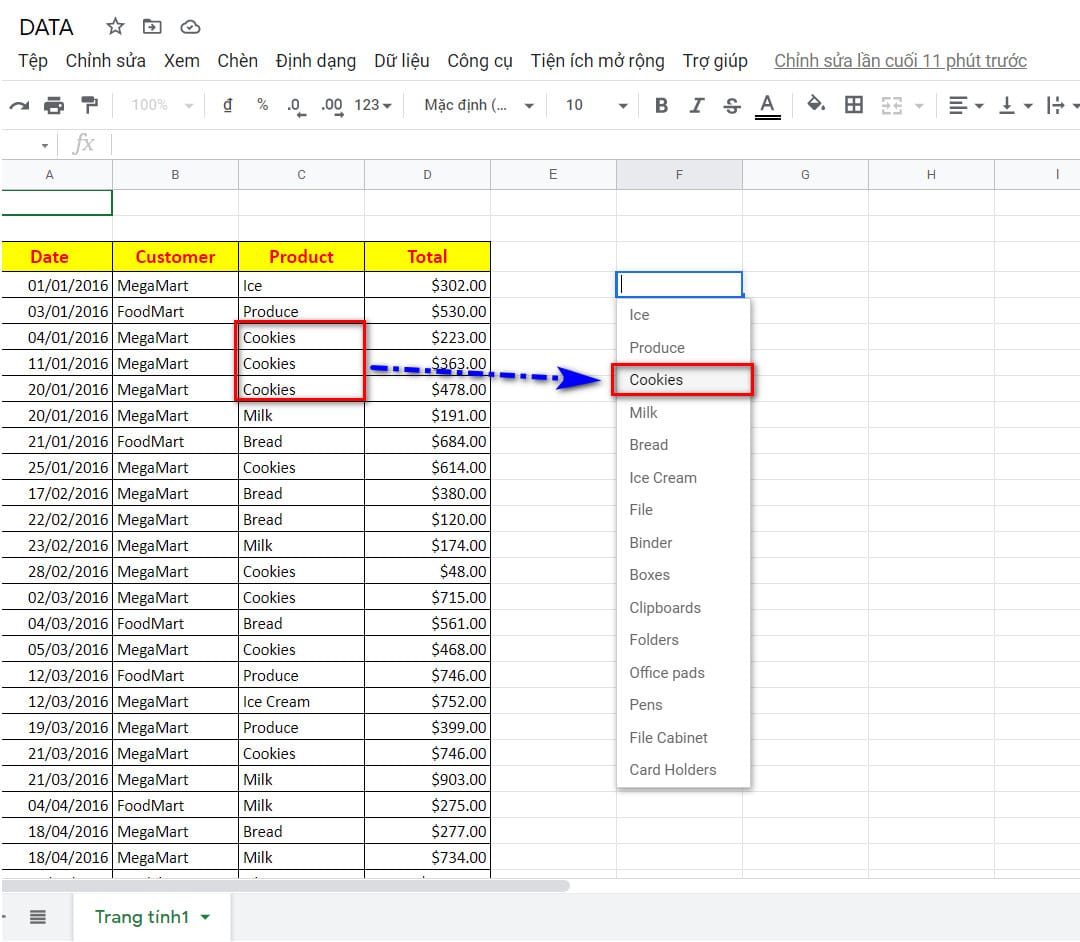1080x942 pixels.
Task: Star the DATA spreadsheet
Action: 115,27
